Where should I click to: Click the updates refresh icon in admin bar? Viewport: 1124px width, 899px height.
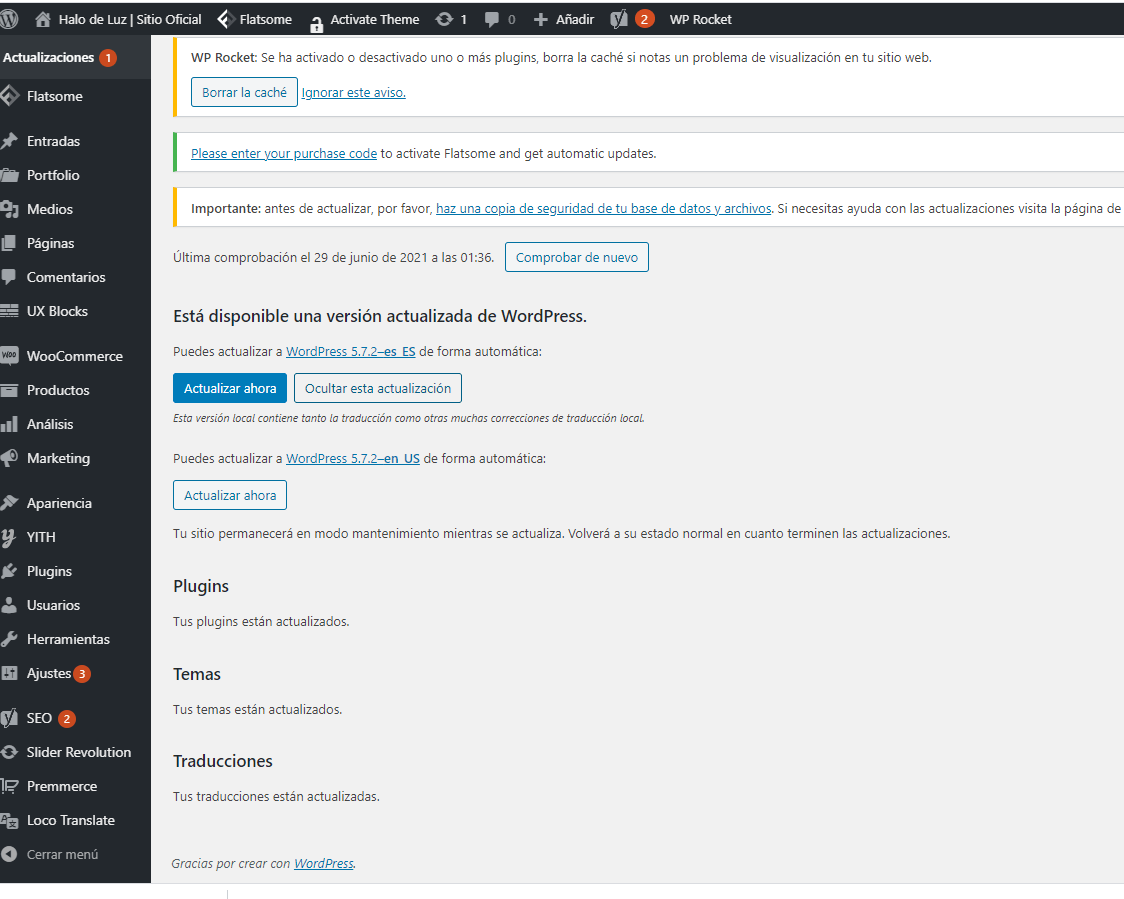[x=444, y=19]
